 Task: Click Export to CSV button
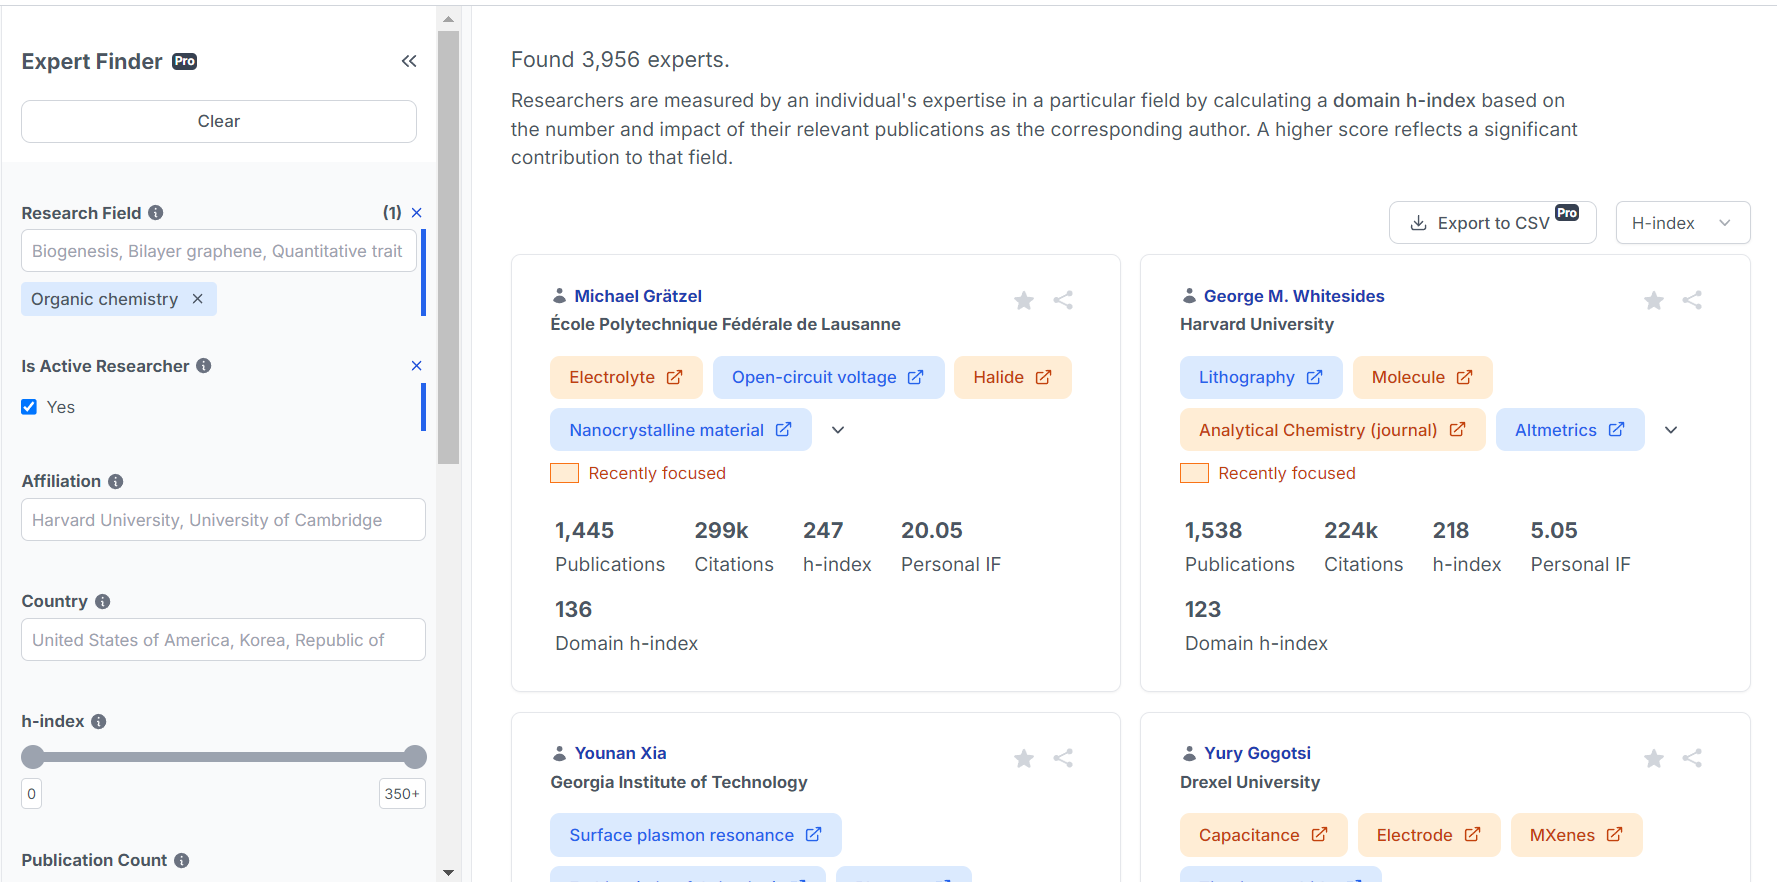1493,223
